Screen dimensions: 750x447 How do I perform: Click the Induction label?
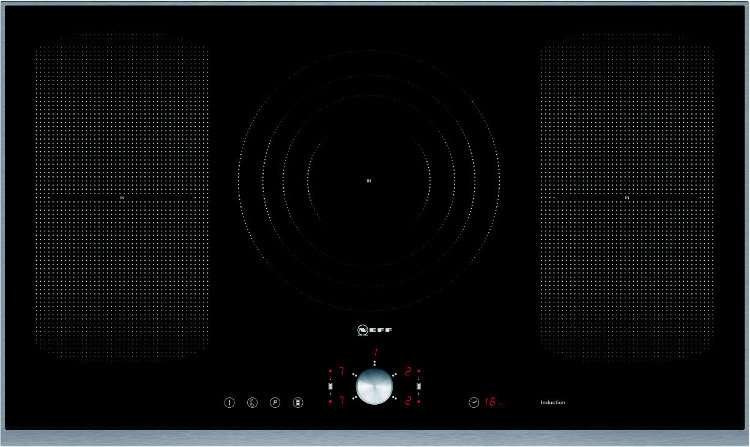coord(553,403)
